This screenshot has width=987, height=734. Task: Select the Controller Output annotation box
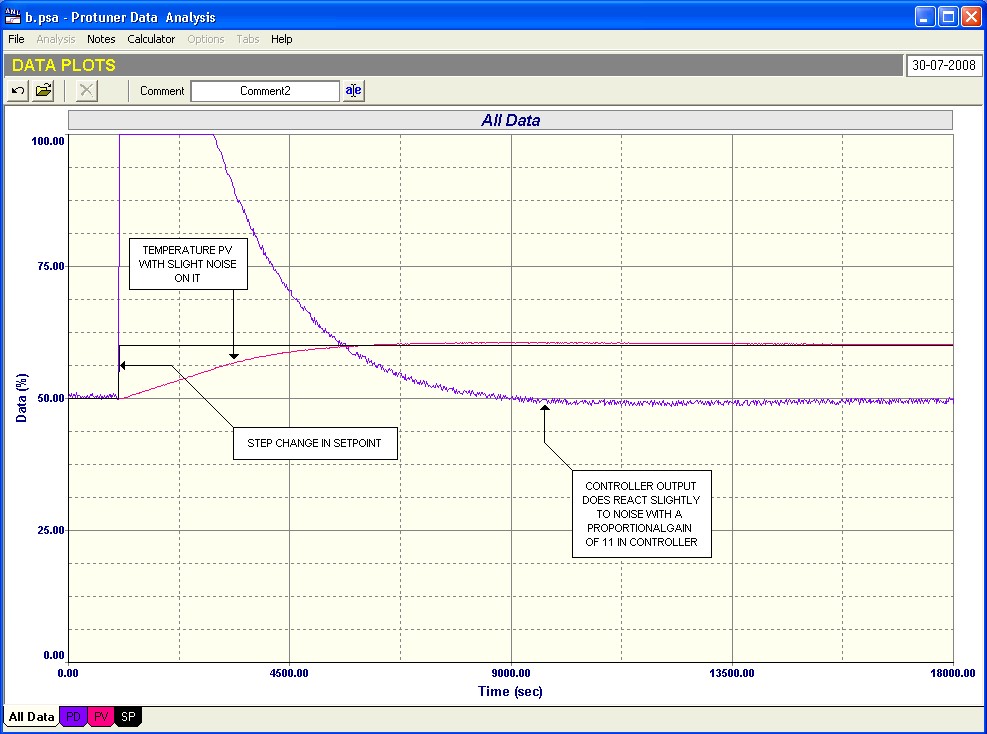(x=641, y=513)
